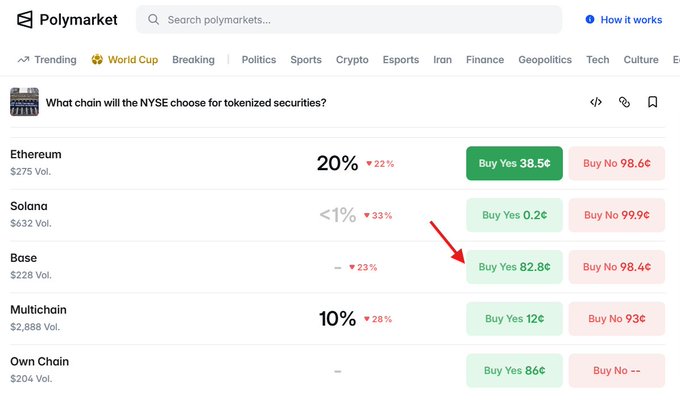Click Buy Yes 12¢ for Multichain

[514, 319]
